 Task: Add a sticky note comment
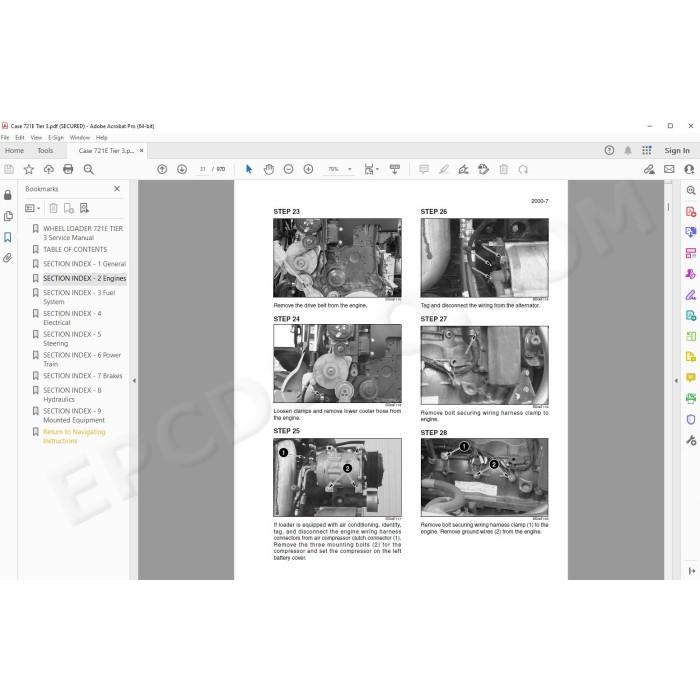point(424,169)
